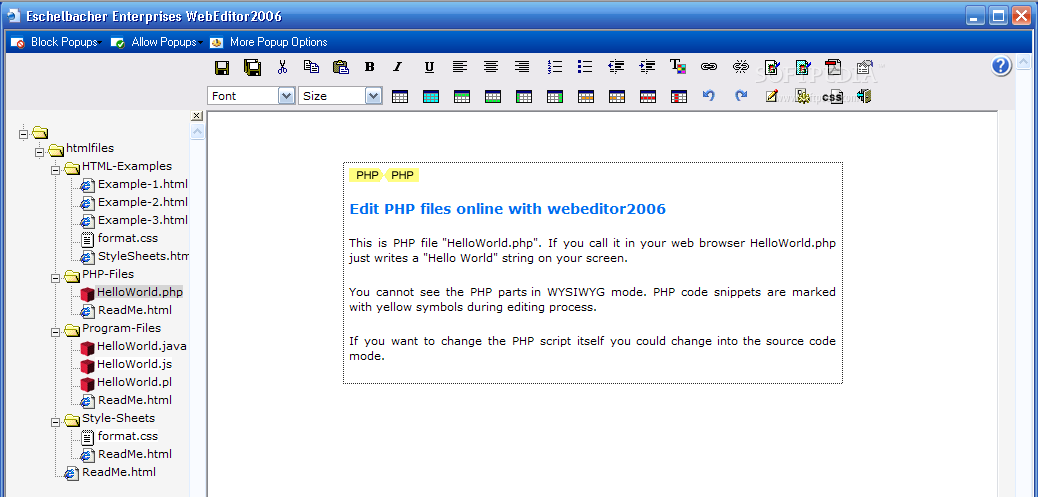Open help with question mark icon
Image resolution: width=1038 pixels, height=497 pixels.
tap(1001, 66)
